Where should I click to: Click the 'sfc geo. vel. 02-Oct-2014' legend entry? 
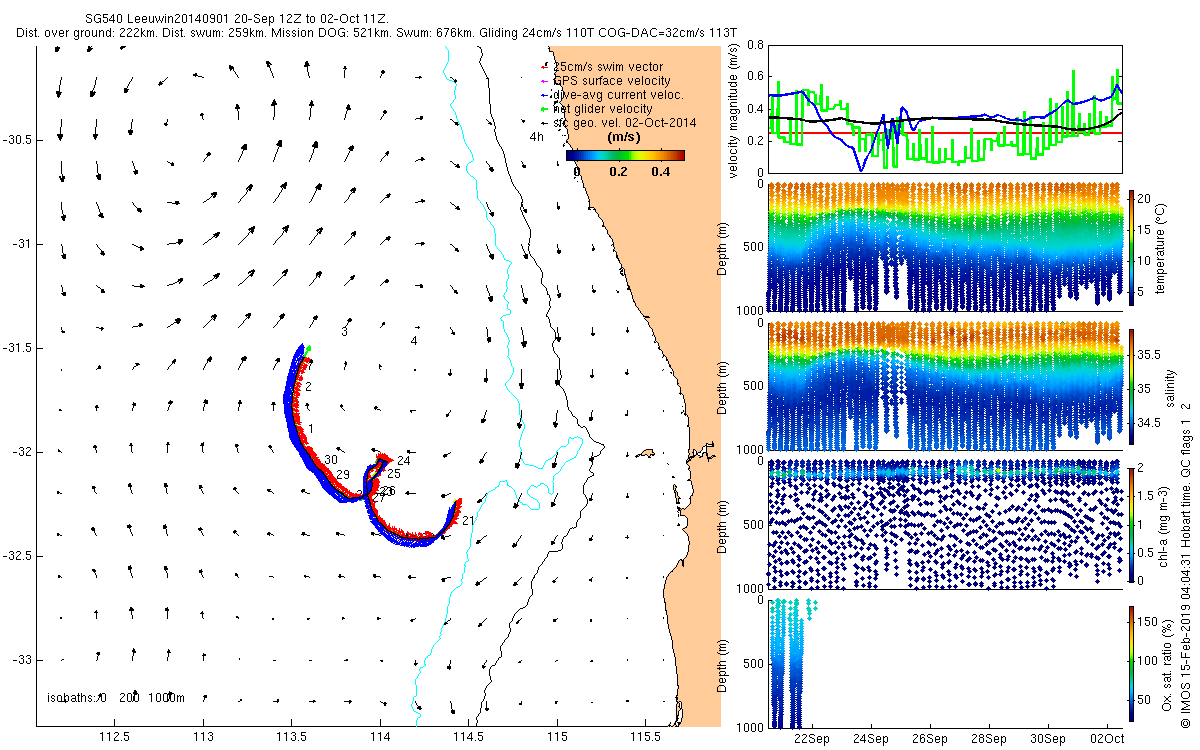point(624,123)
